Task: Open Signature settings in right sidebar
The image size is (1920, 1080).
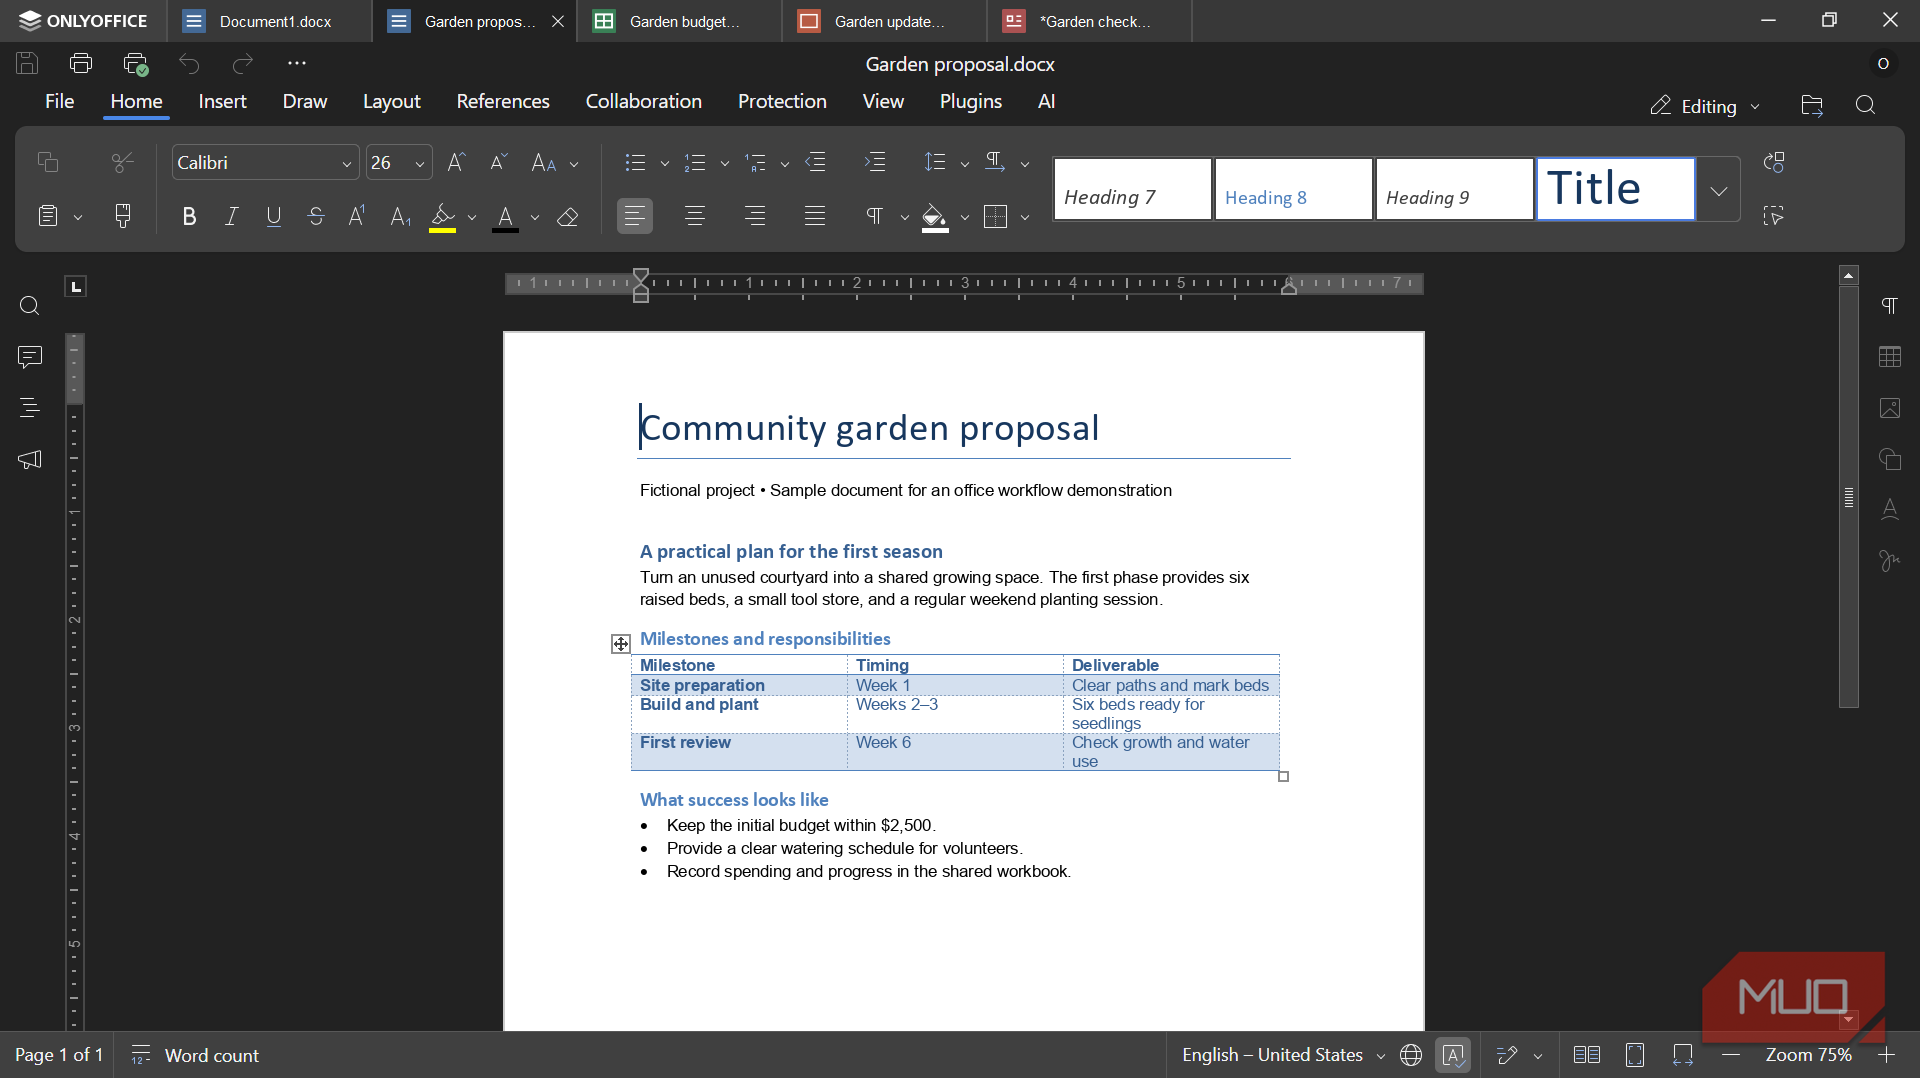Action: [x=1890, y=561]
